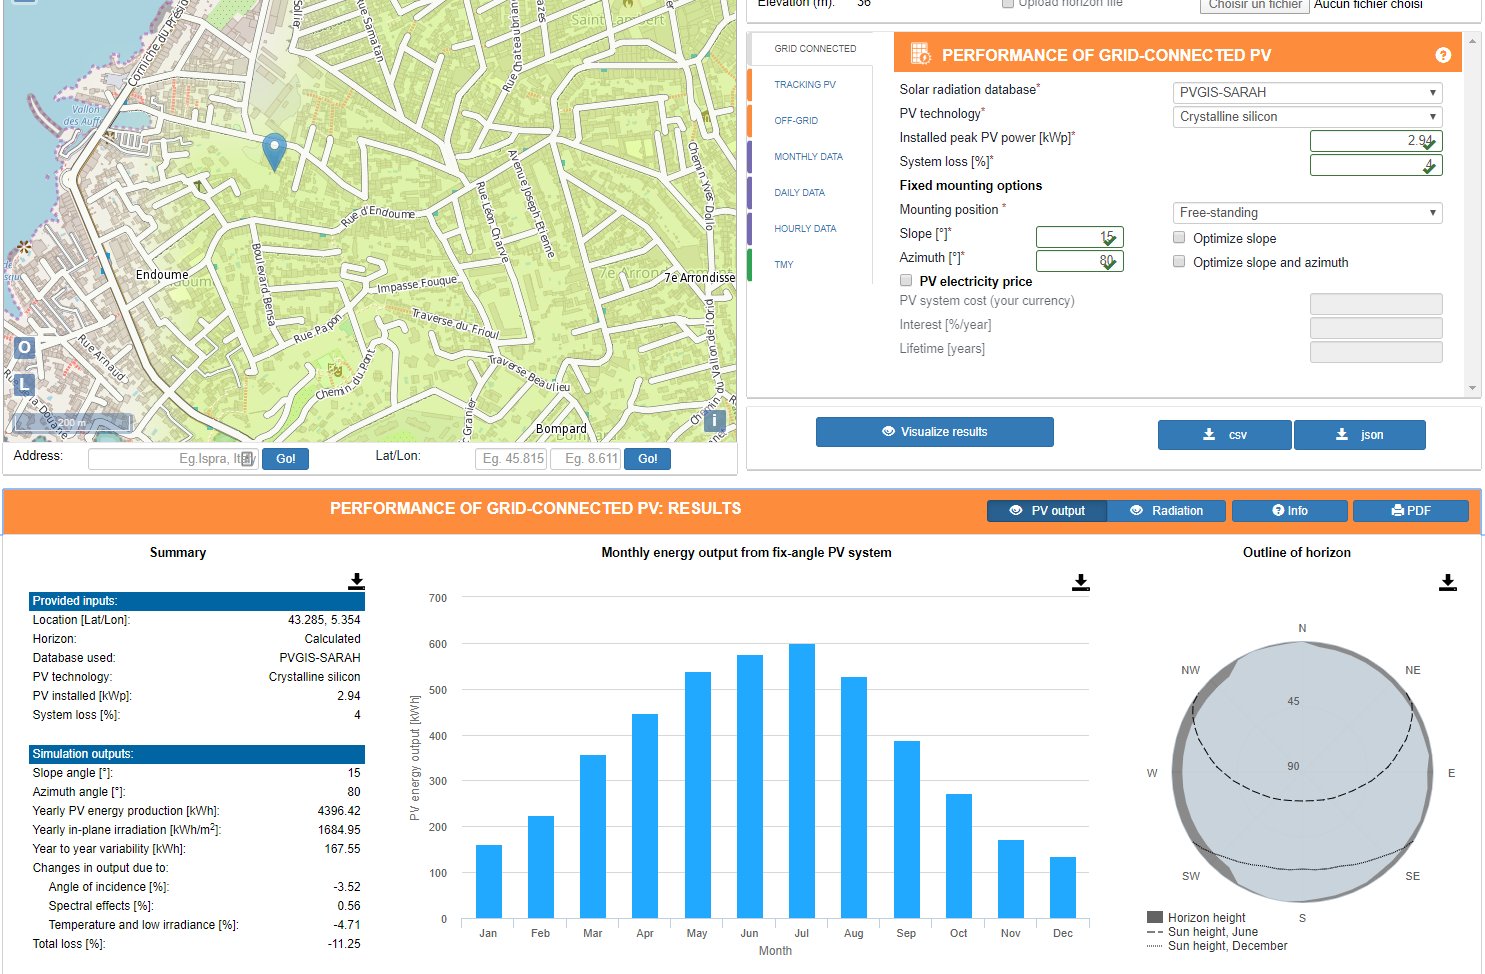
Task: Export the results as csv
Action: click(1224, 434)
